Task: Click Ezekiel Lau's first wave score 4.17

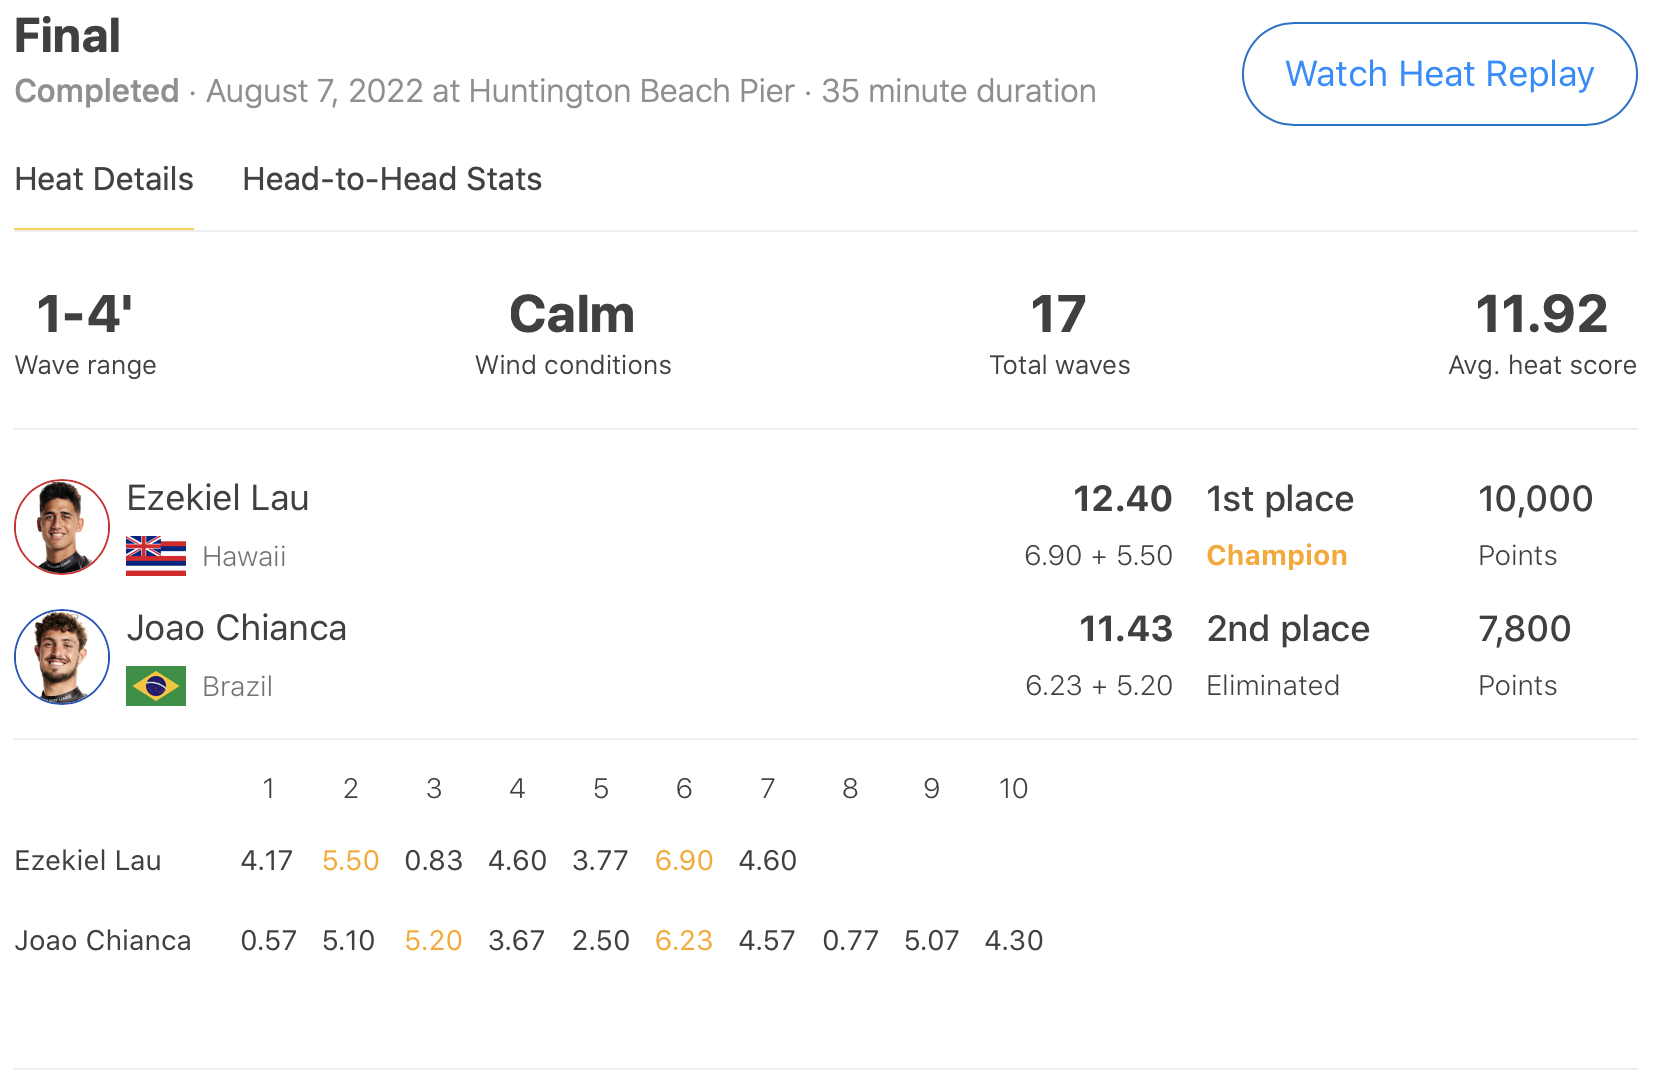Action: coord(267,860)
